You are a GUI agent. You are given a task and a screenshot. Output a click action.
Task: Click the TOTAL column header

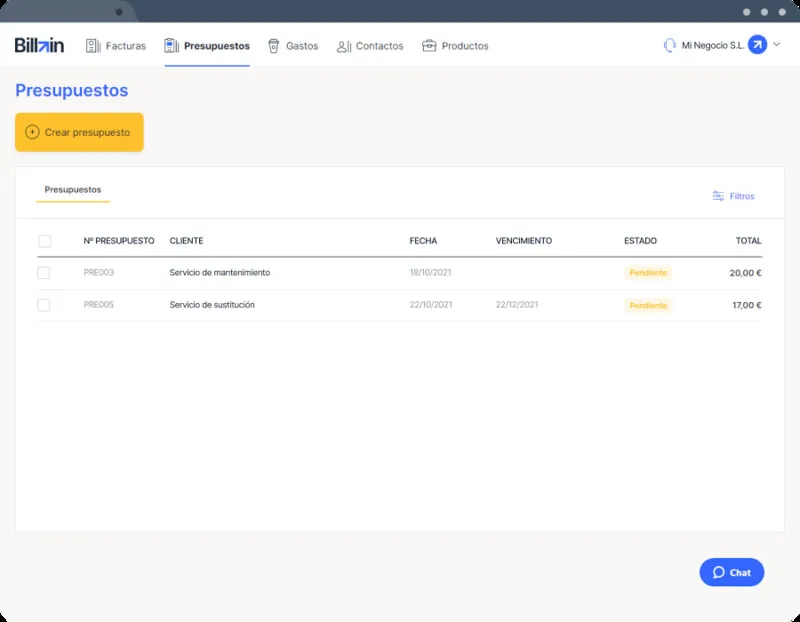[748, 241]
